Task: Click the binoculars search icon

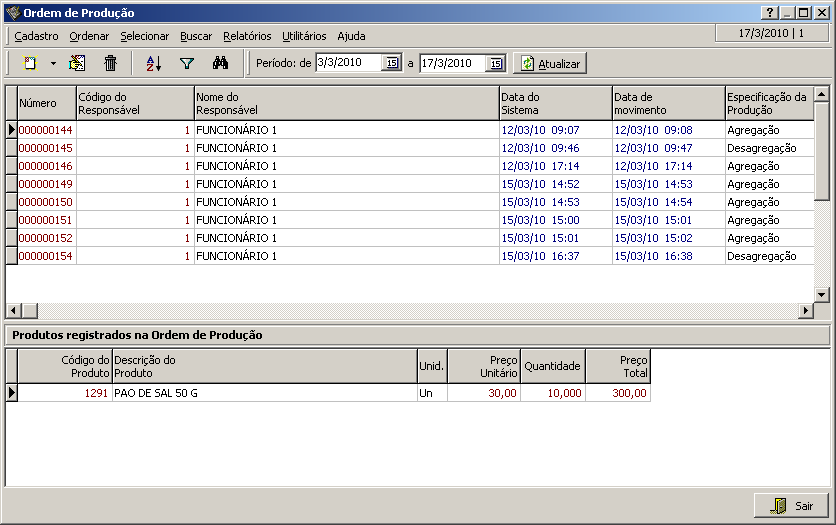Action: pyautogui.click(x=221, y=63)
